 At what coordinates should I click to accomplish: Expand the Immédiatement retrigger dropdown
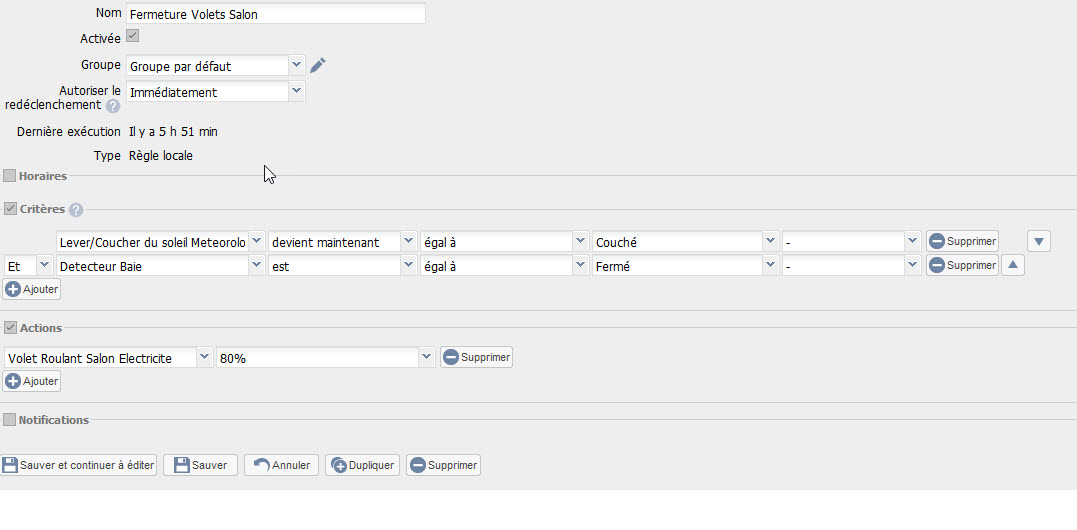click(x=296, y=91)
